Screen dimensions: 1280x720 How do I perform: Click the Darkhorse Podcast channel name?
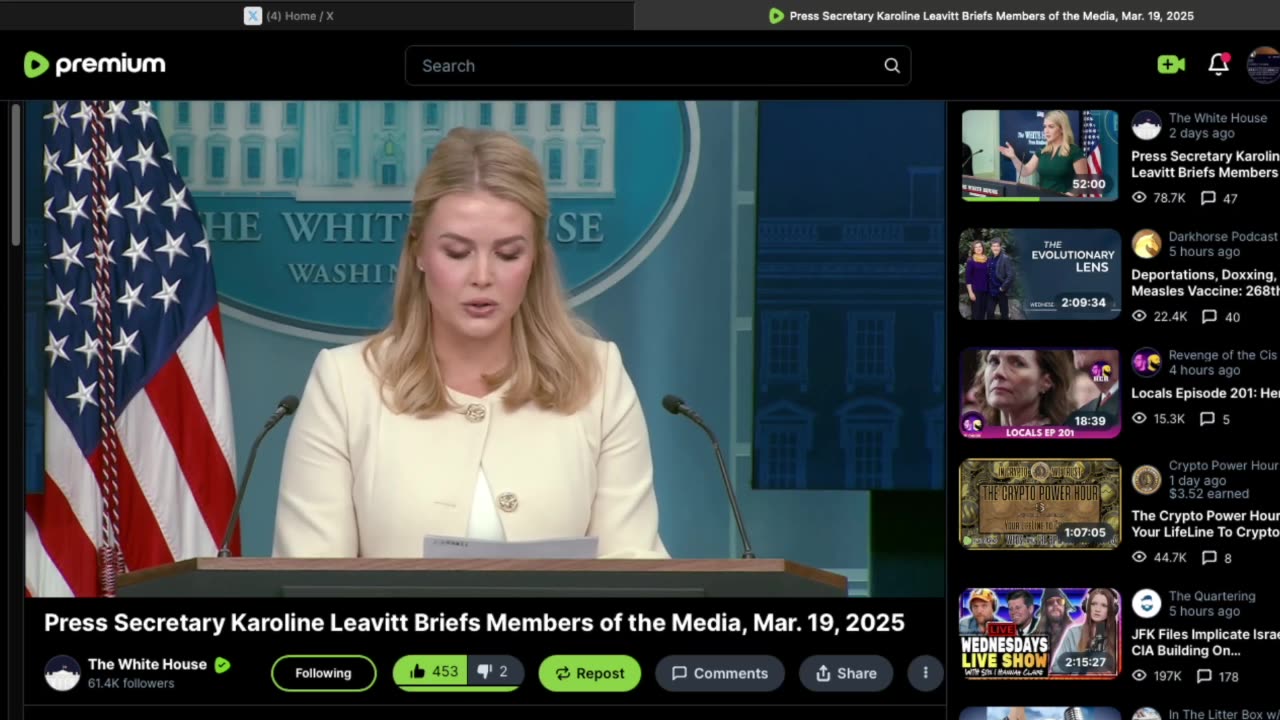point(1223,236)
